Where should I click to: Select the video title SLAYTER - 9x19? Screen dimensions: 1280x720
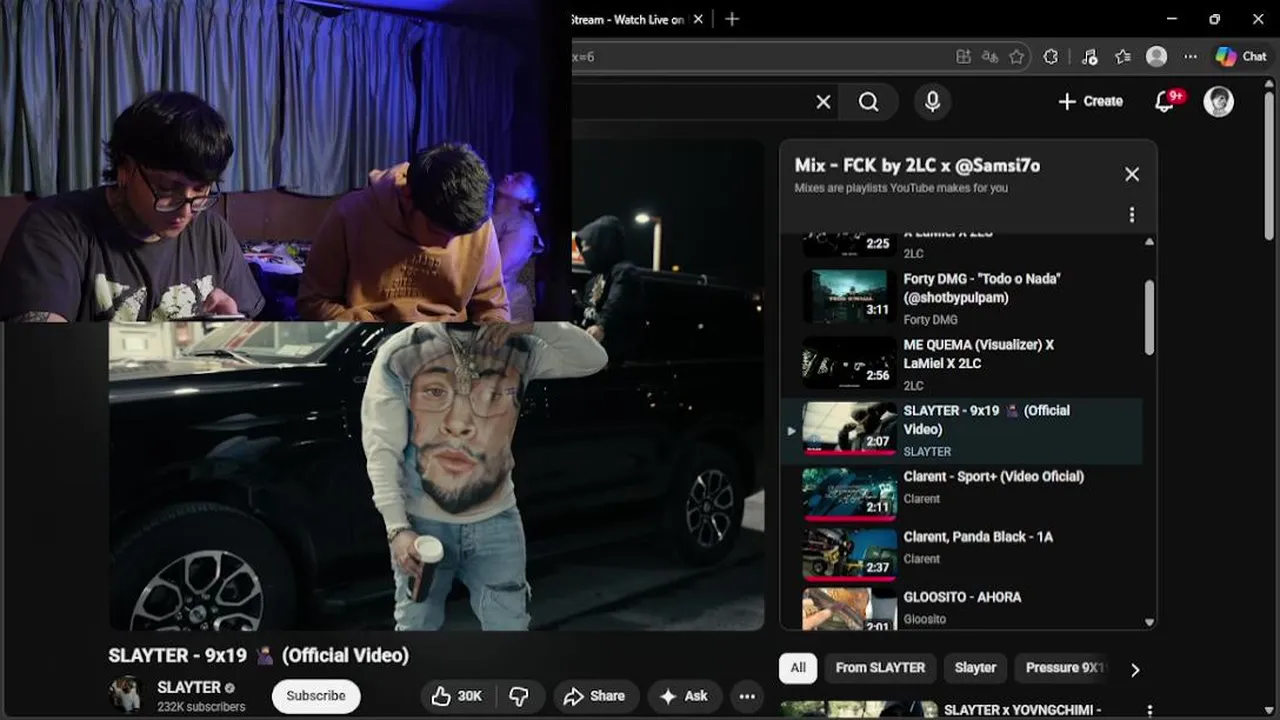(258, 656)
